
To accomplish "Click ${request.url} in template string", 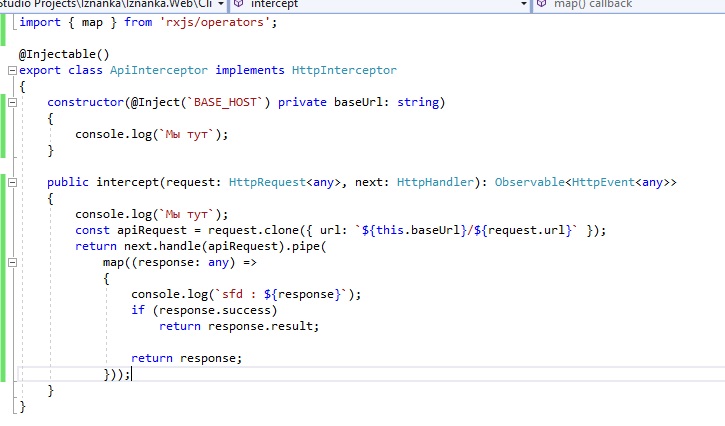I will (x=523, y=230).
